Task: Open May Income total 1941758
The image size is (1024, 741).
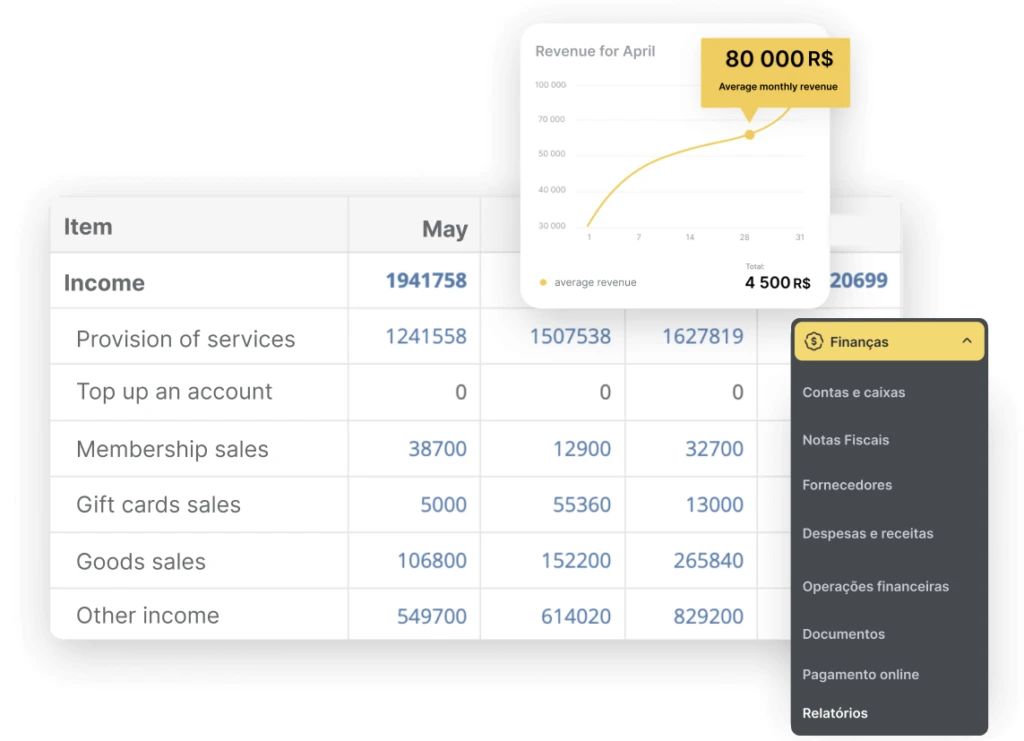Action: pos(426,281)
